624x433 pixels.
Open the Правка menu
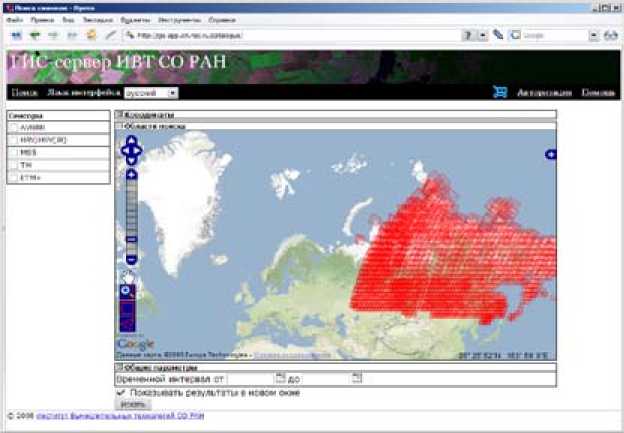tap(42, 20)
